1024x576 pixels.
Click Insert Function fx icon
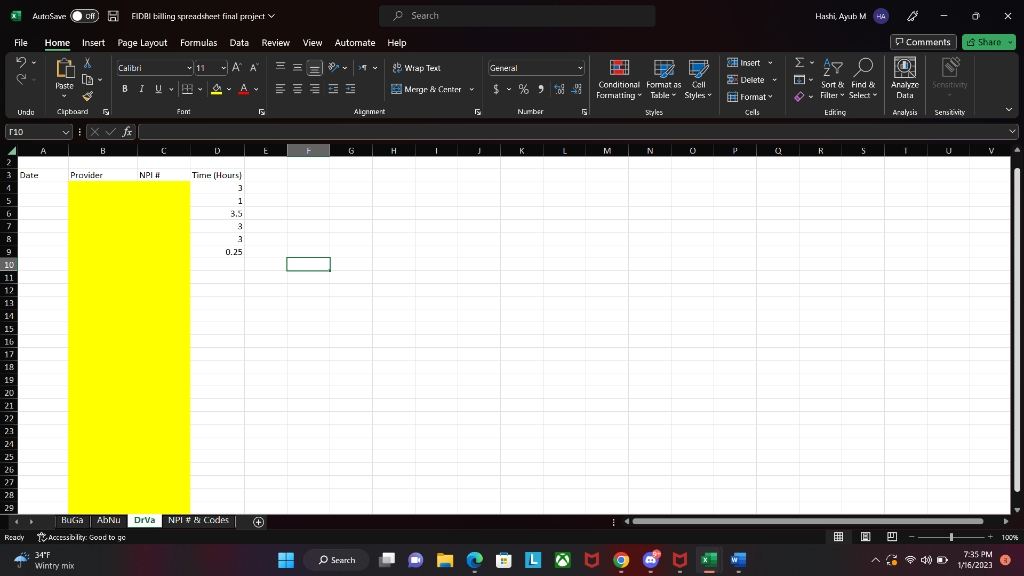pos(127,132)
